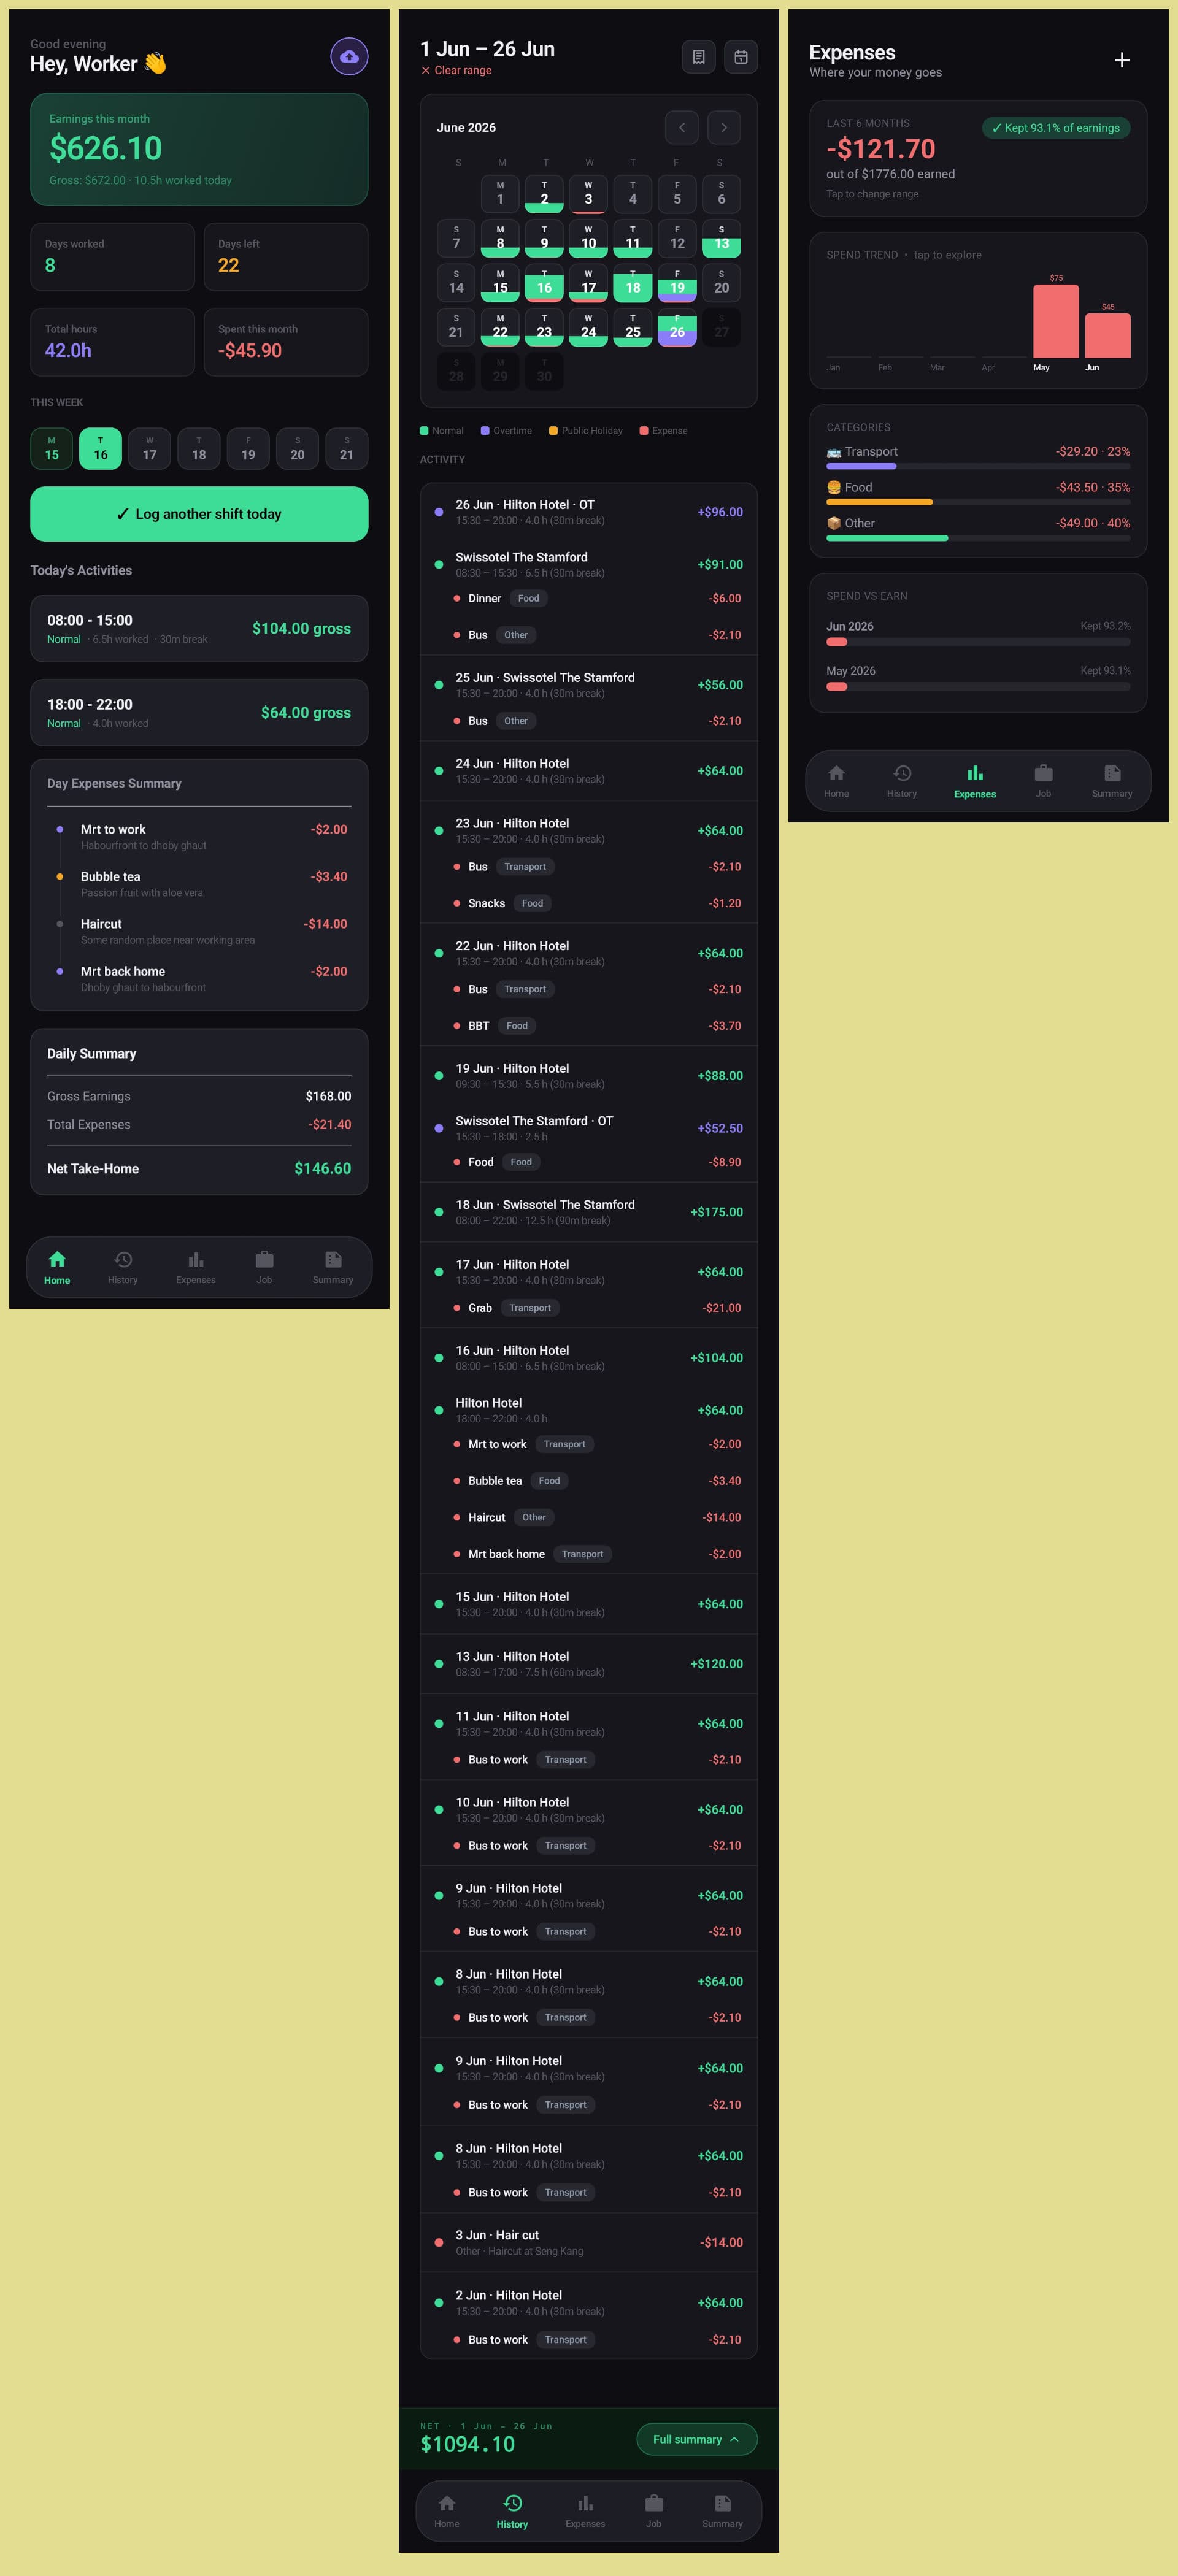Click the Clear range link
Screen dimensions: 1178x2576
point(456,70)
